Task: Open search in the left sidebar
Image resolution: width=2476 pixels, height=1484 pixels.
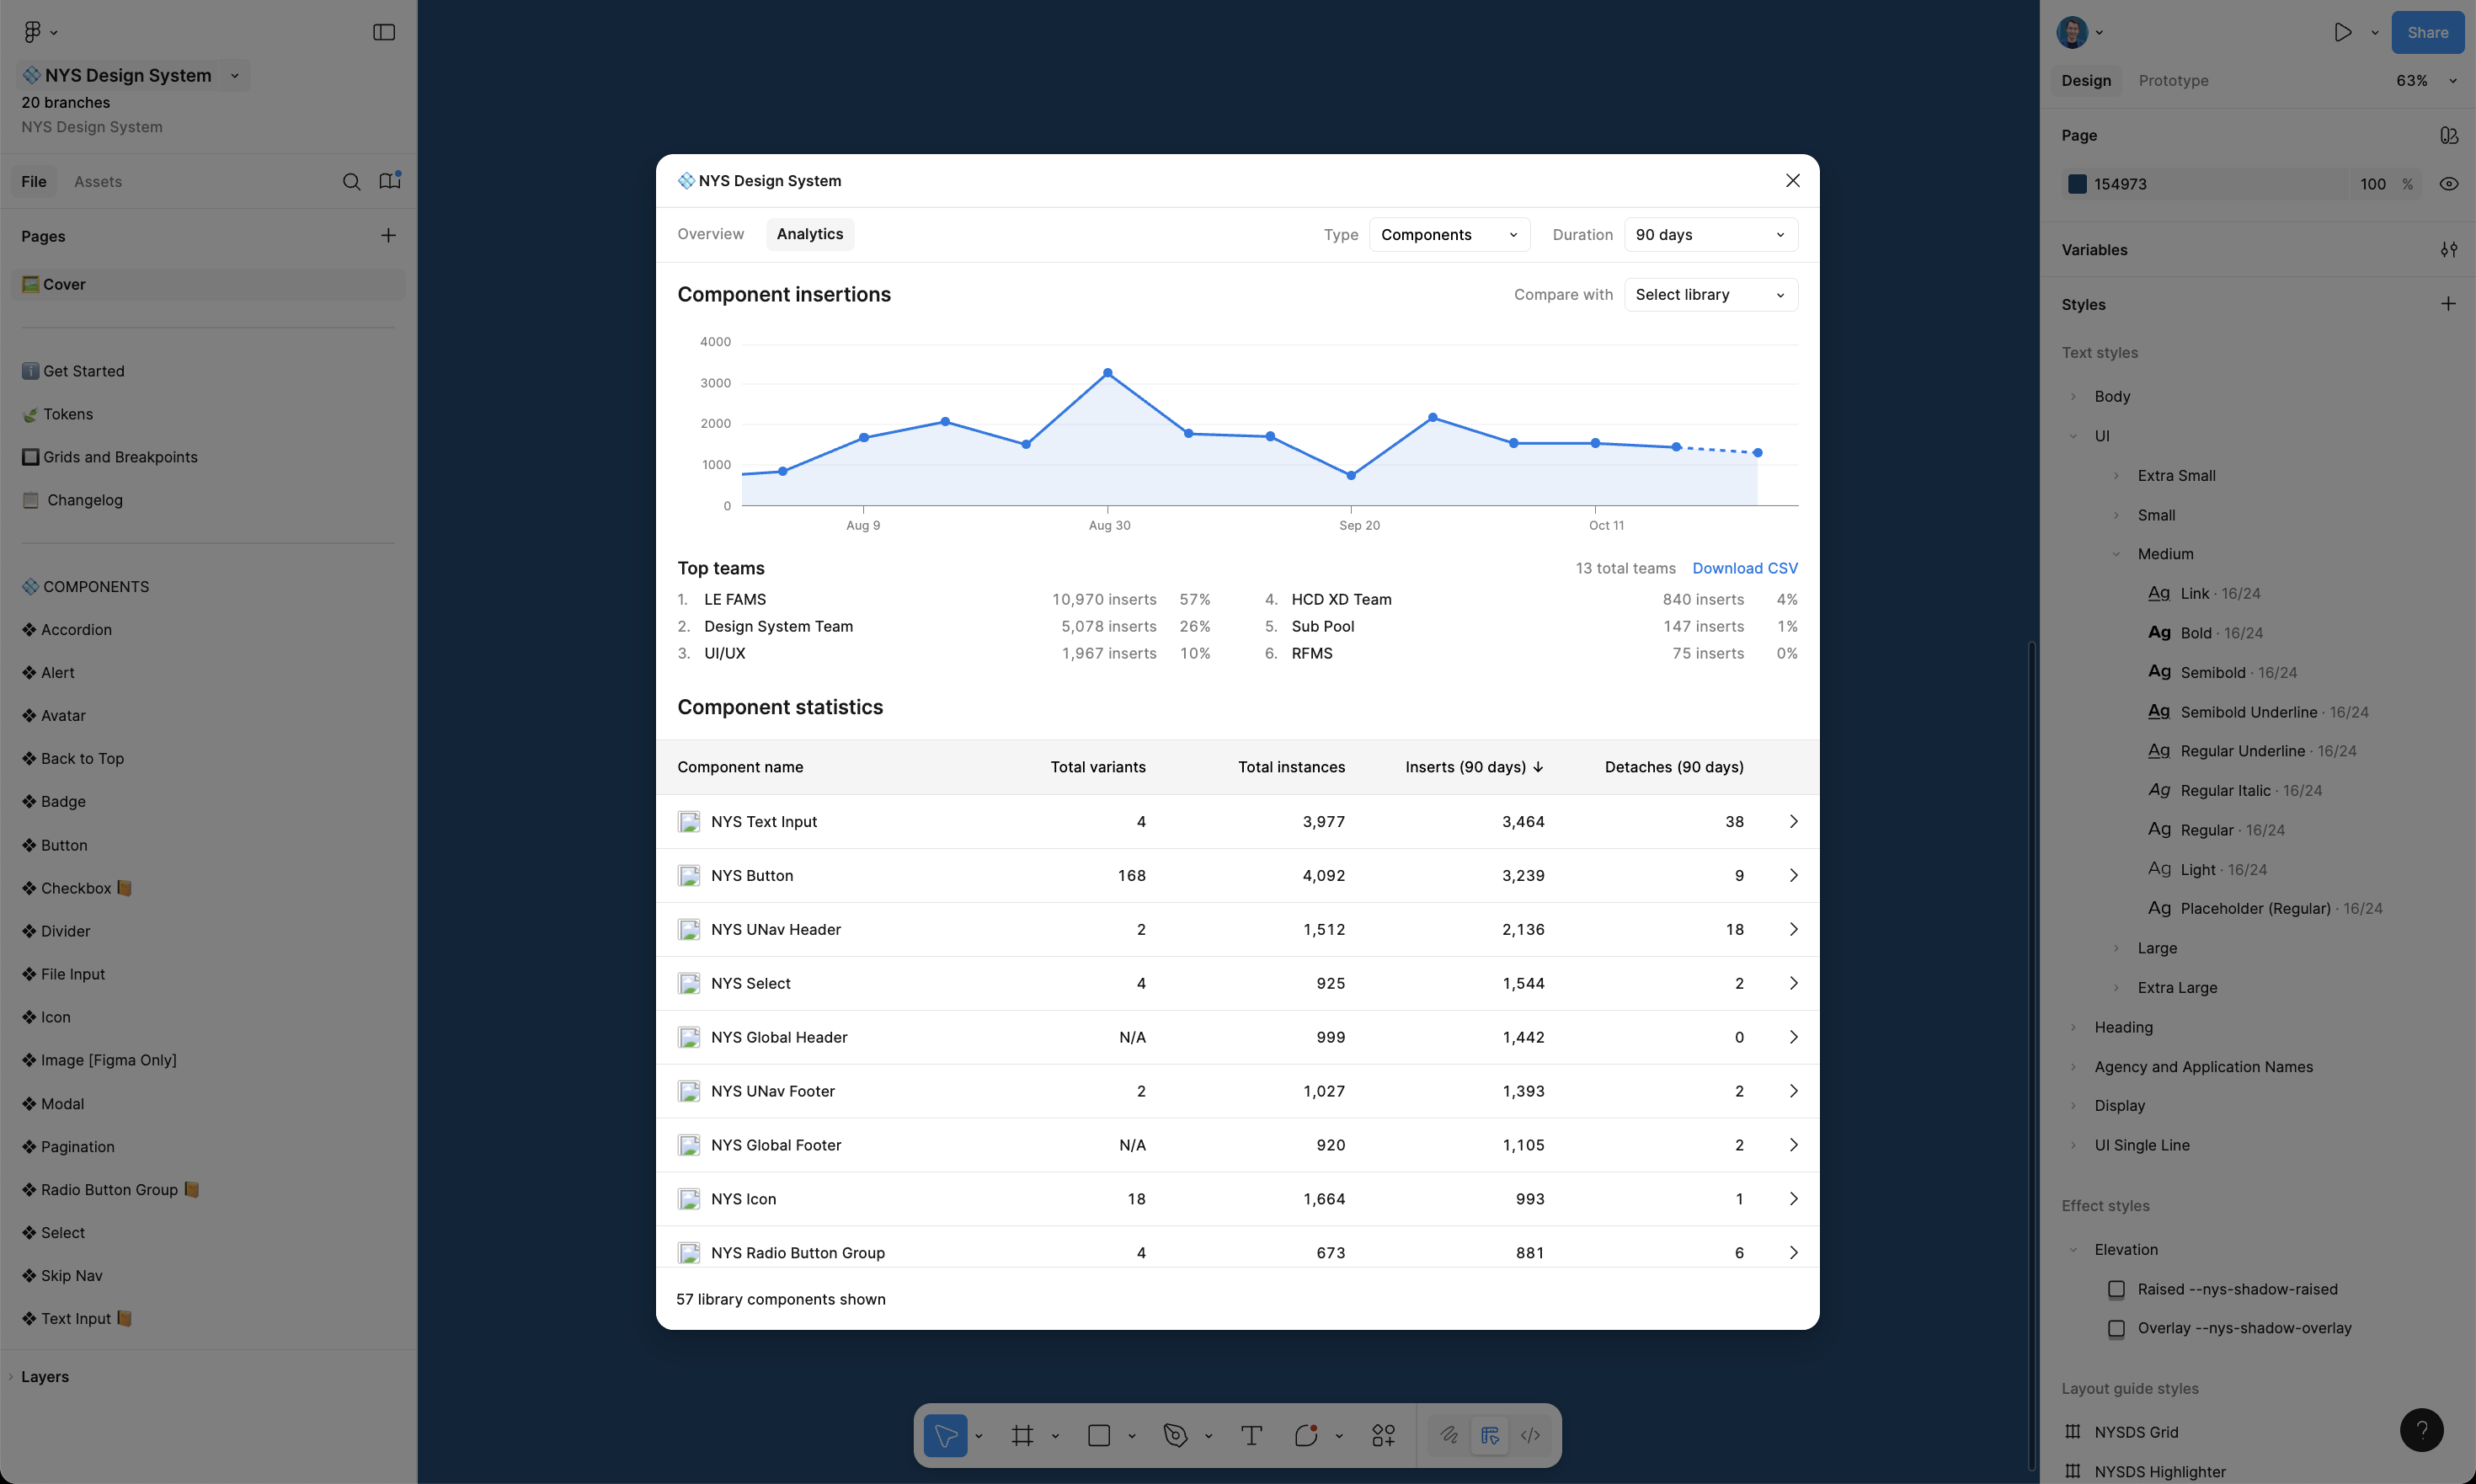Action: coord(352,181)
